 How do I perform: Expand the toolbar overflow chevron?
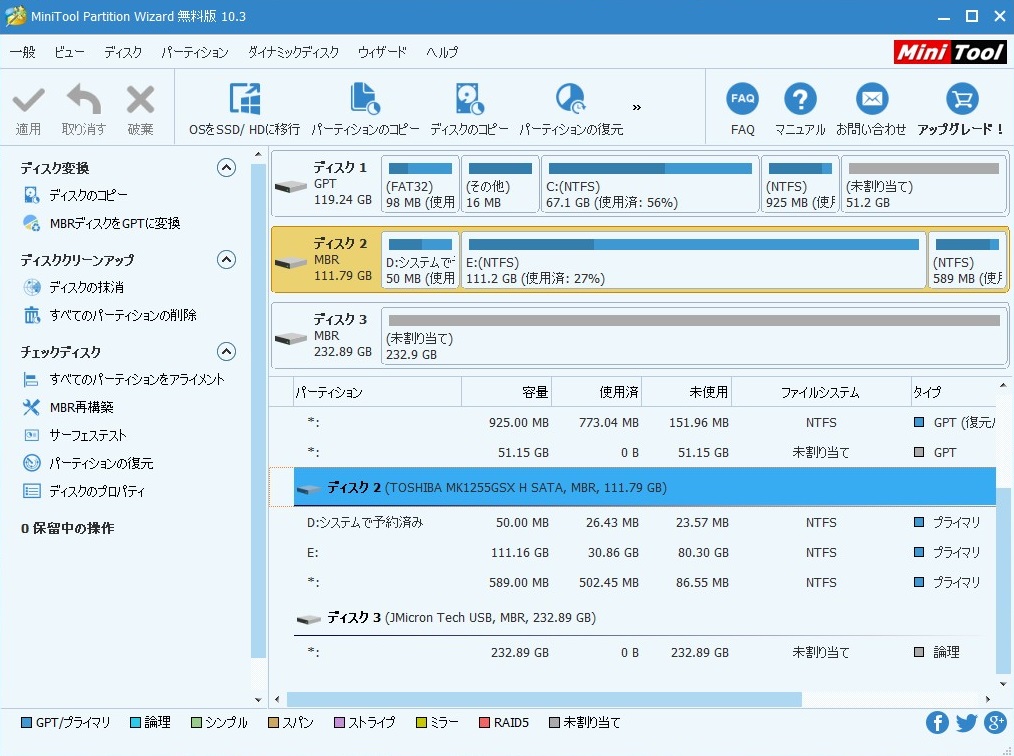coord(637,107)
